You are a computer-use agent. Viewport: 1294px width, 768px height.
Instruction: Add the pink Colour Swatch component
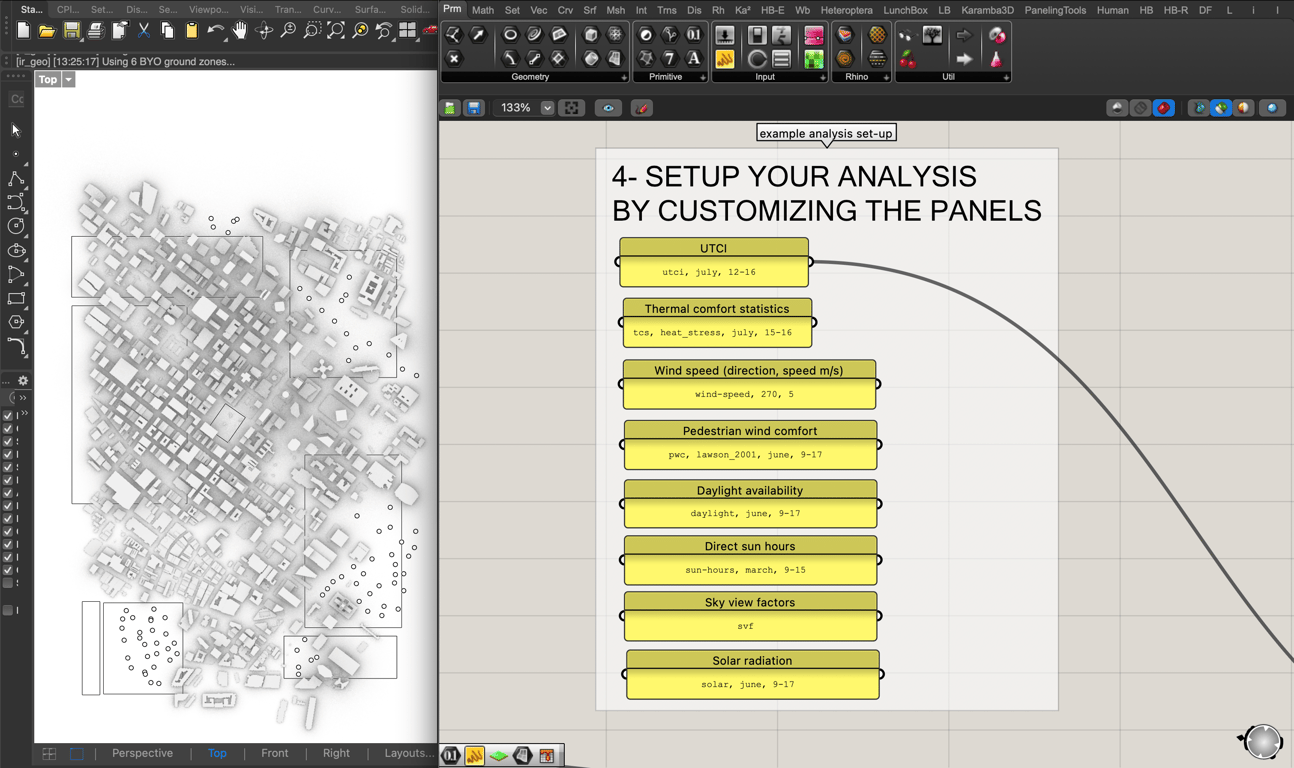click(x=814, y=35)
